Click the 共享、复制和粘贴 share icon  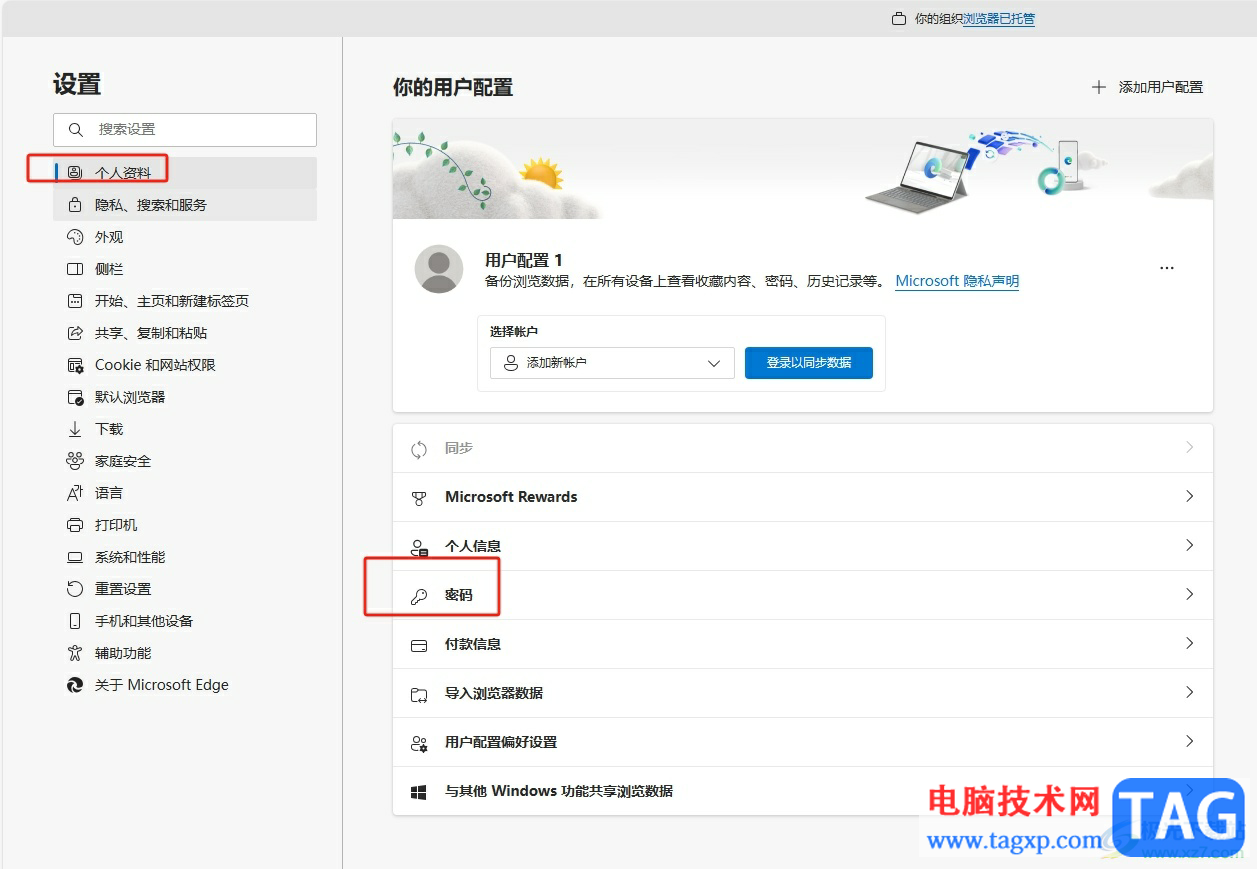click(x=75, y=333)
